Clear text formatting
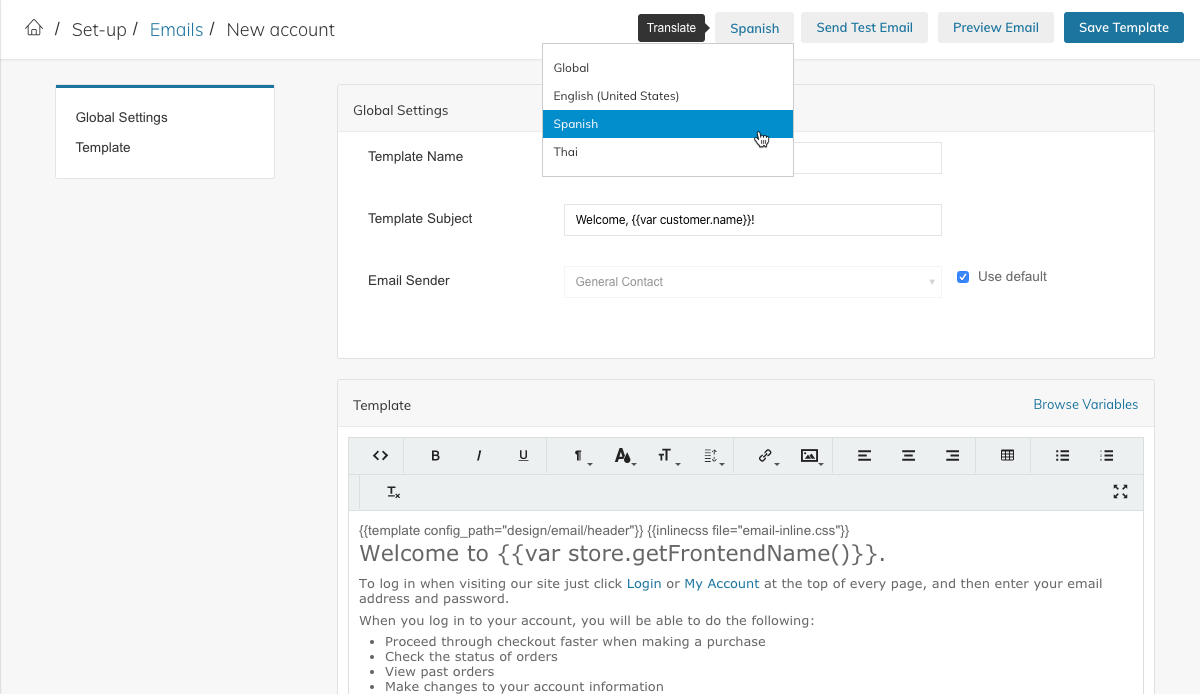This screenshot has height=694, width=1200. (393, 491)
